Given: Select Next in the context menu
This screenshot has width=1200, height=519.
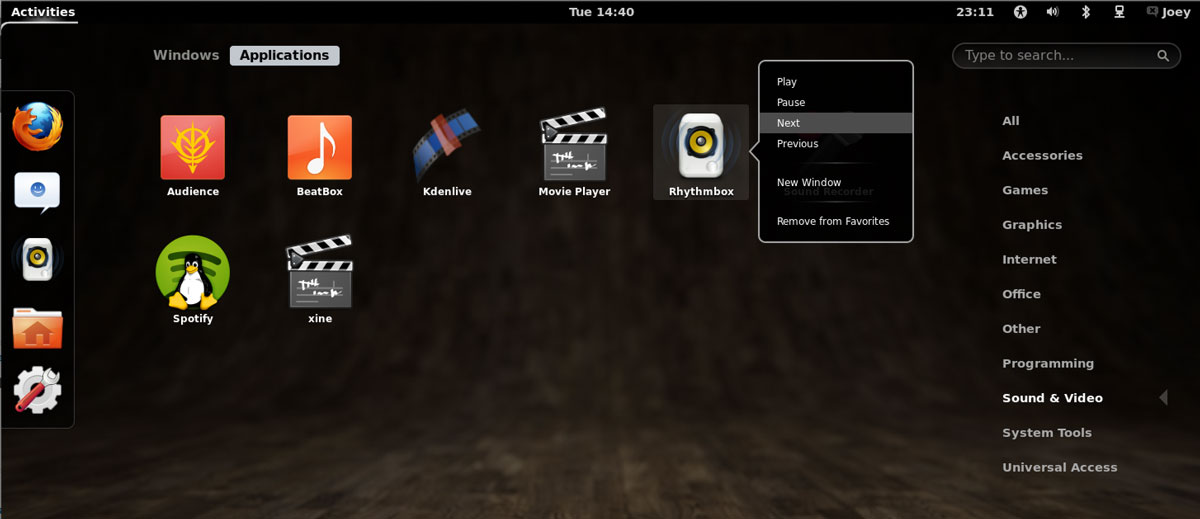Looking at the screenshot, I should click(x=835, y=123).
